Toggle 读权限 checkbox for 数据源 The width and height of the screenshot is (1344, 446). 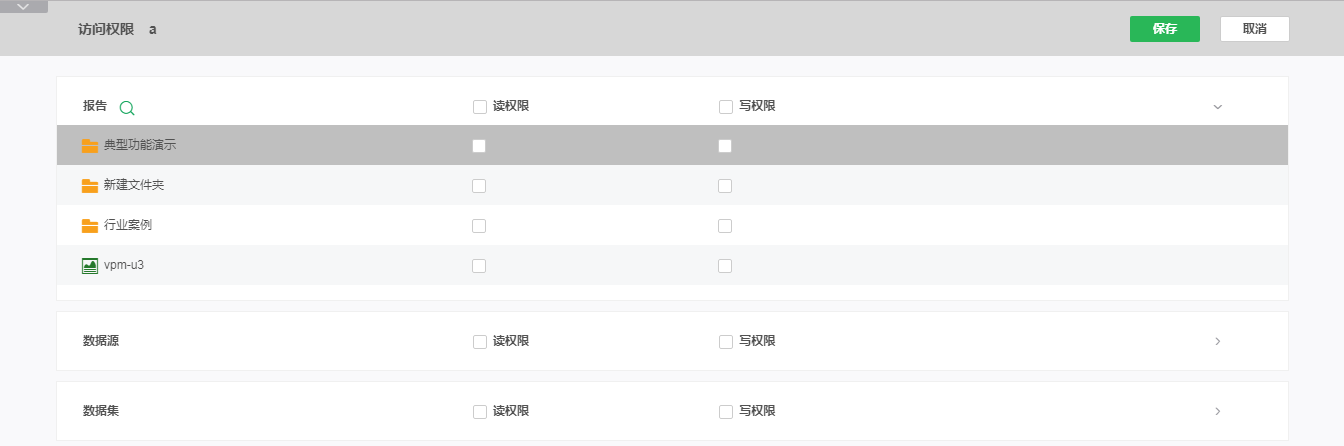[x=480, y=342]
